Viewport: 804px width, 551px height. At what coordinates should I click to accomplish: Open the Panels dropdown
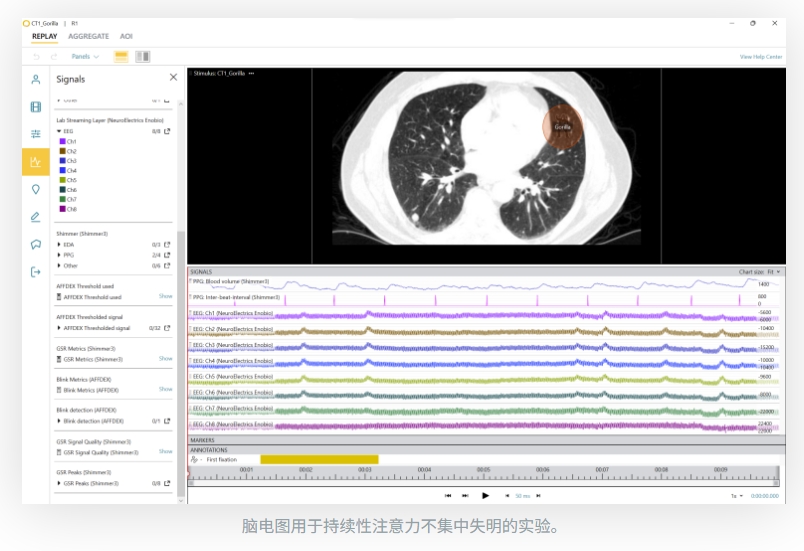[x=85, y=57]
